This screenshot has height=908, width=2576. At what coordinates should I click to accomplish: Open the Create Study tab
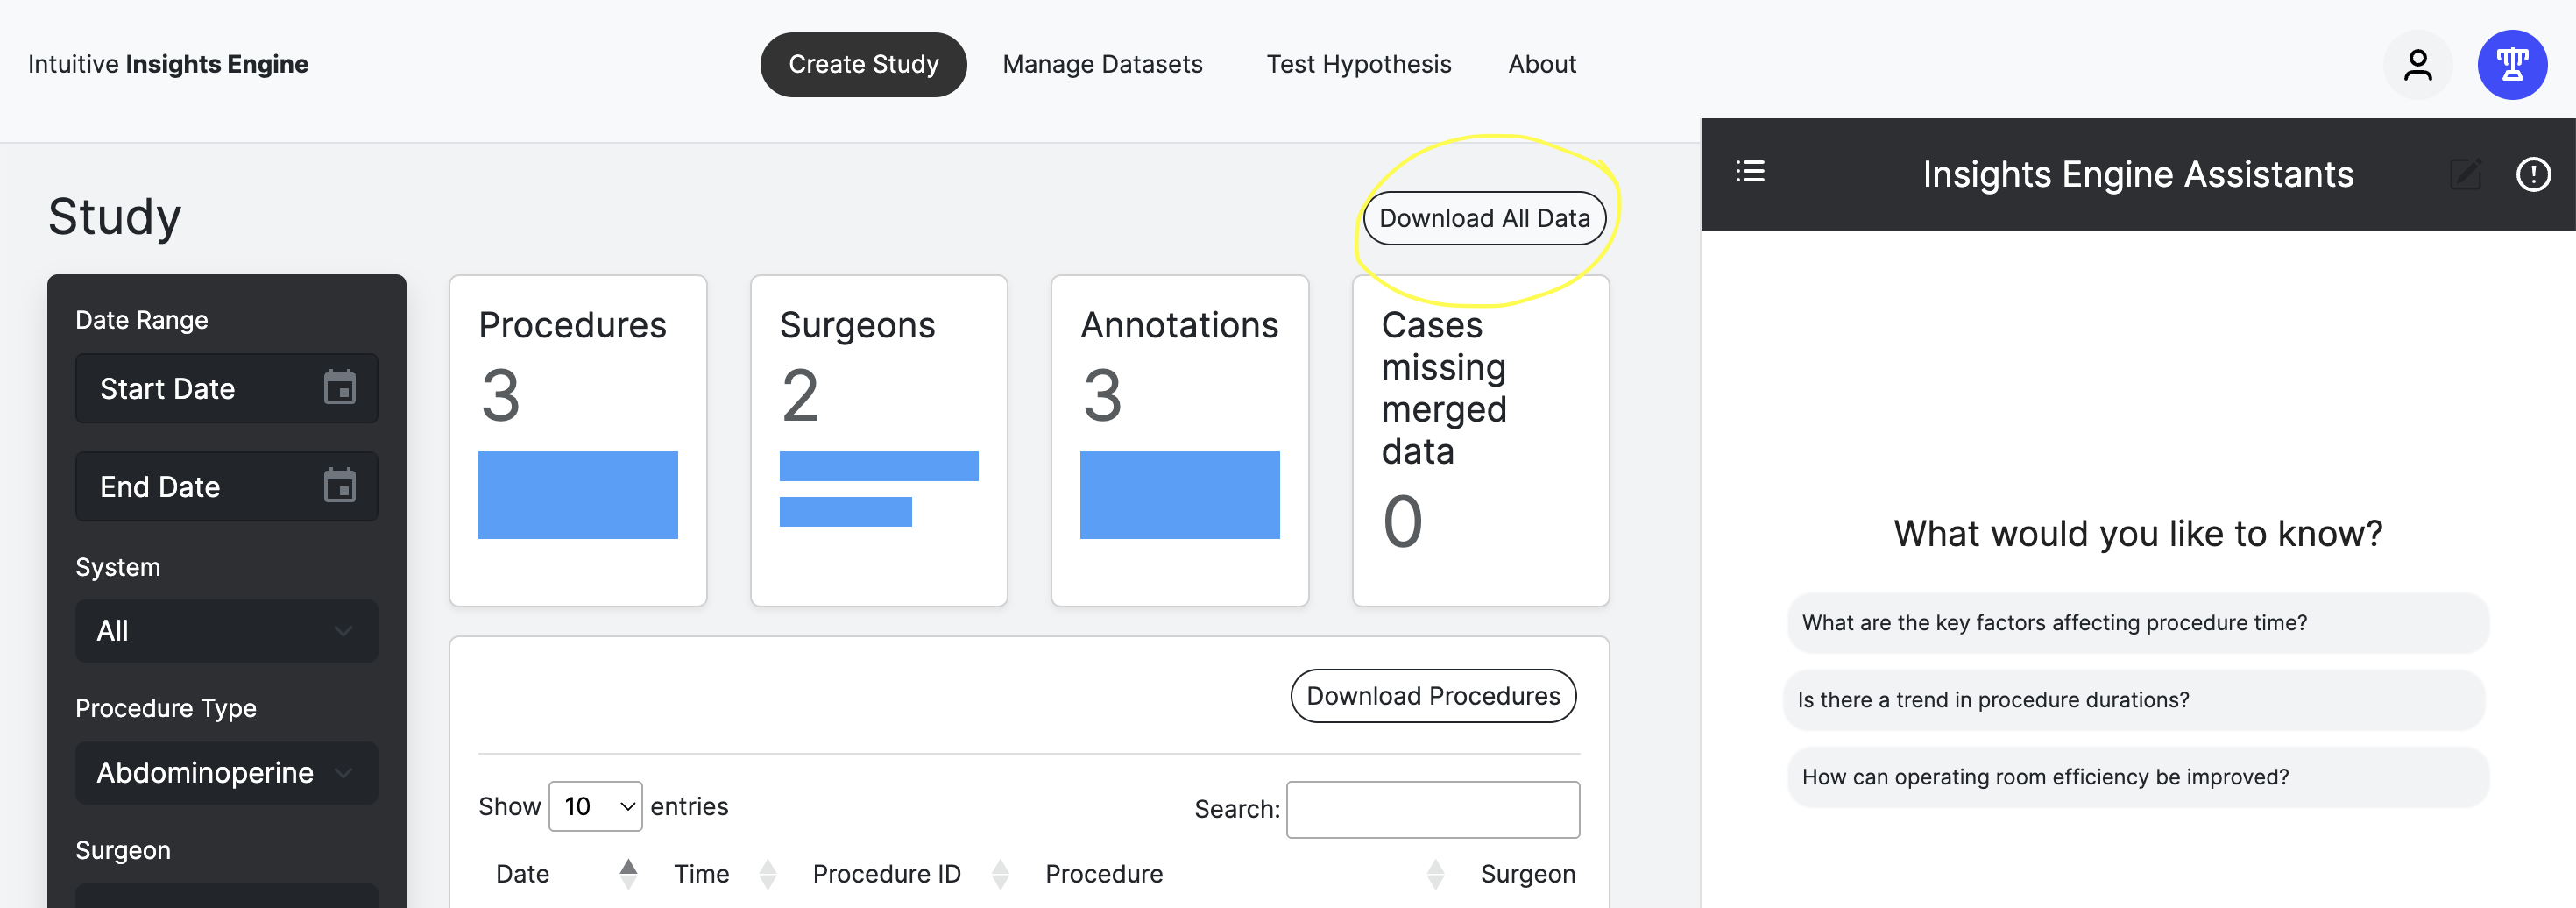(863, 65)
